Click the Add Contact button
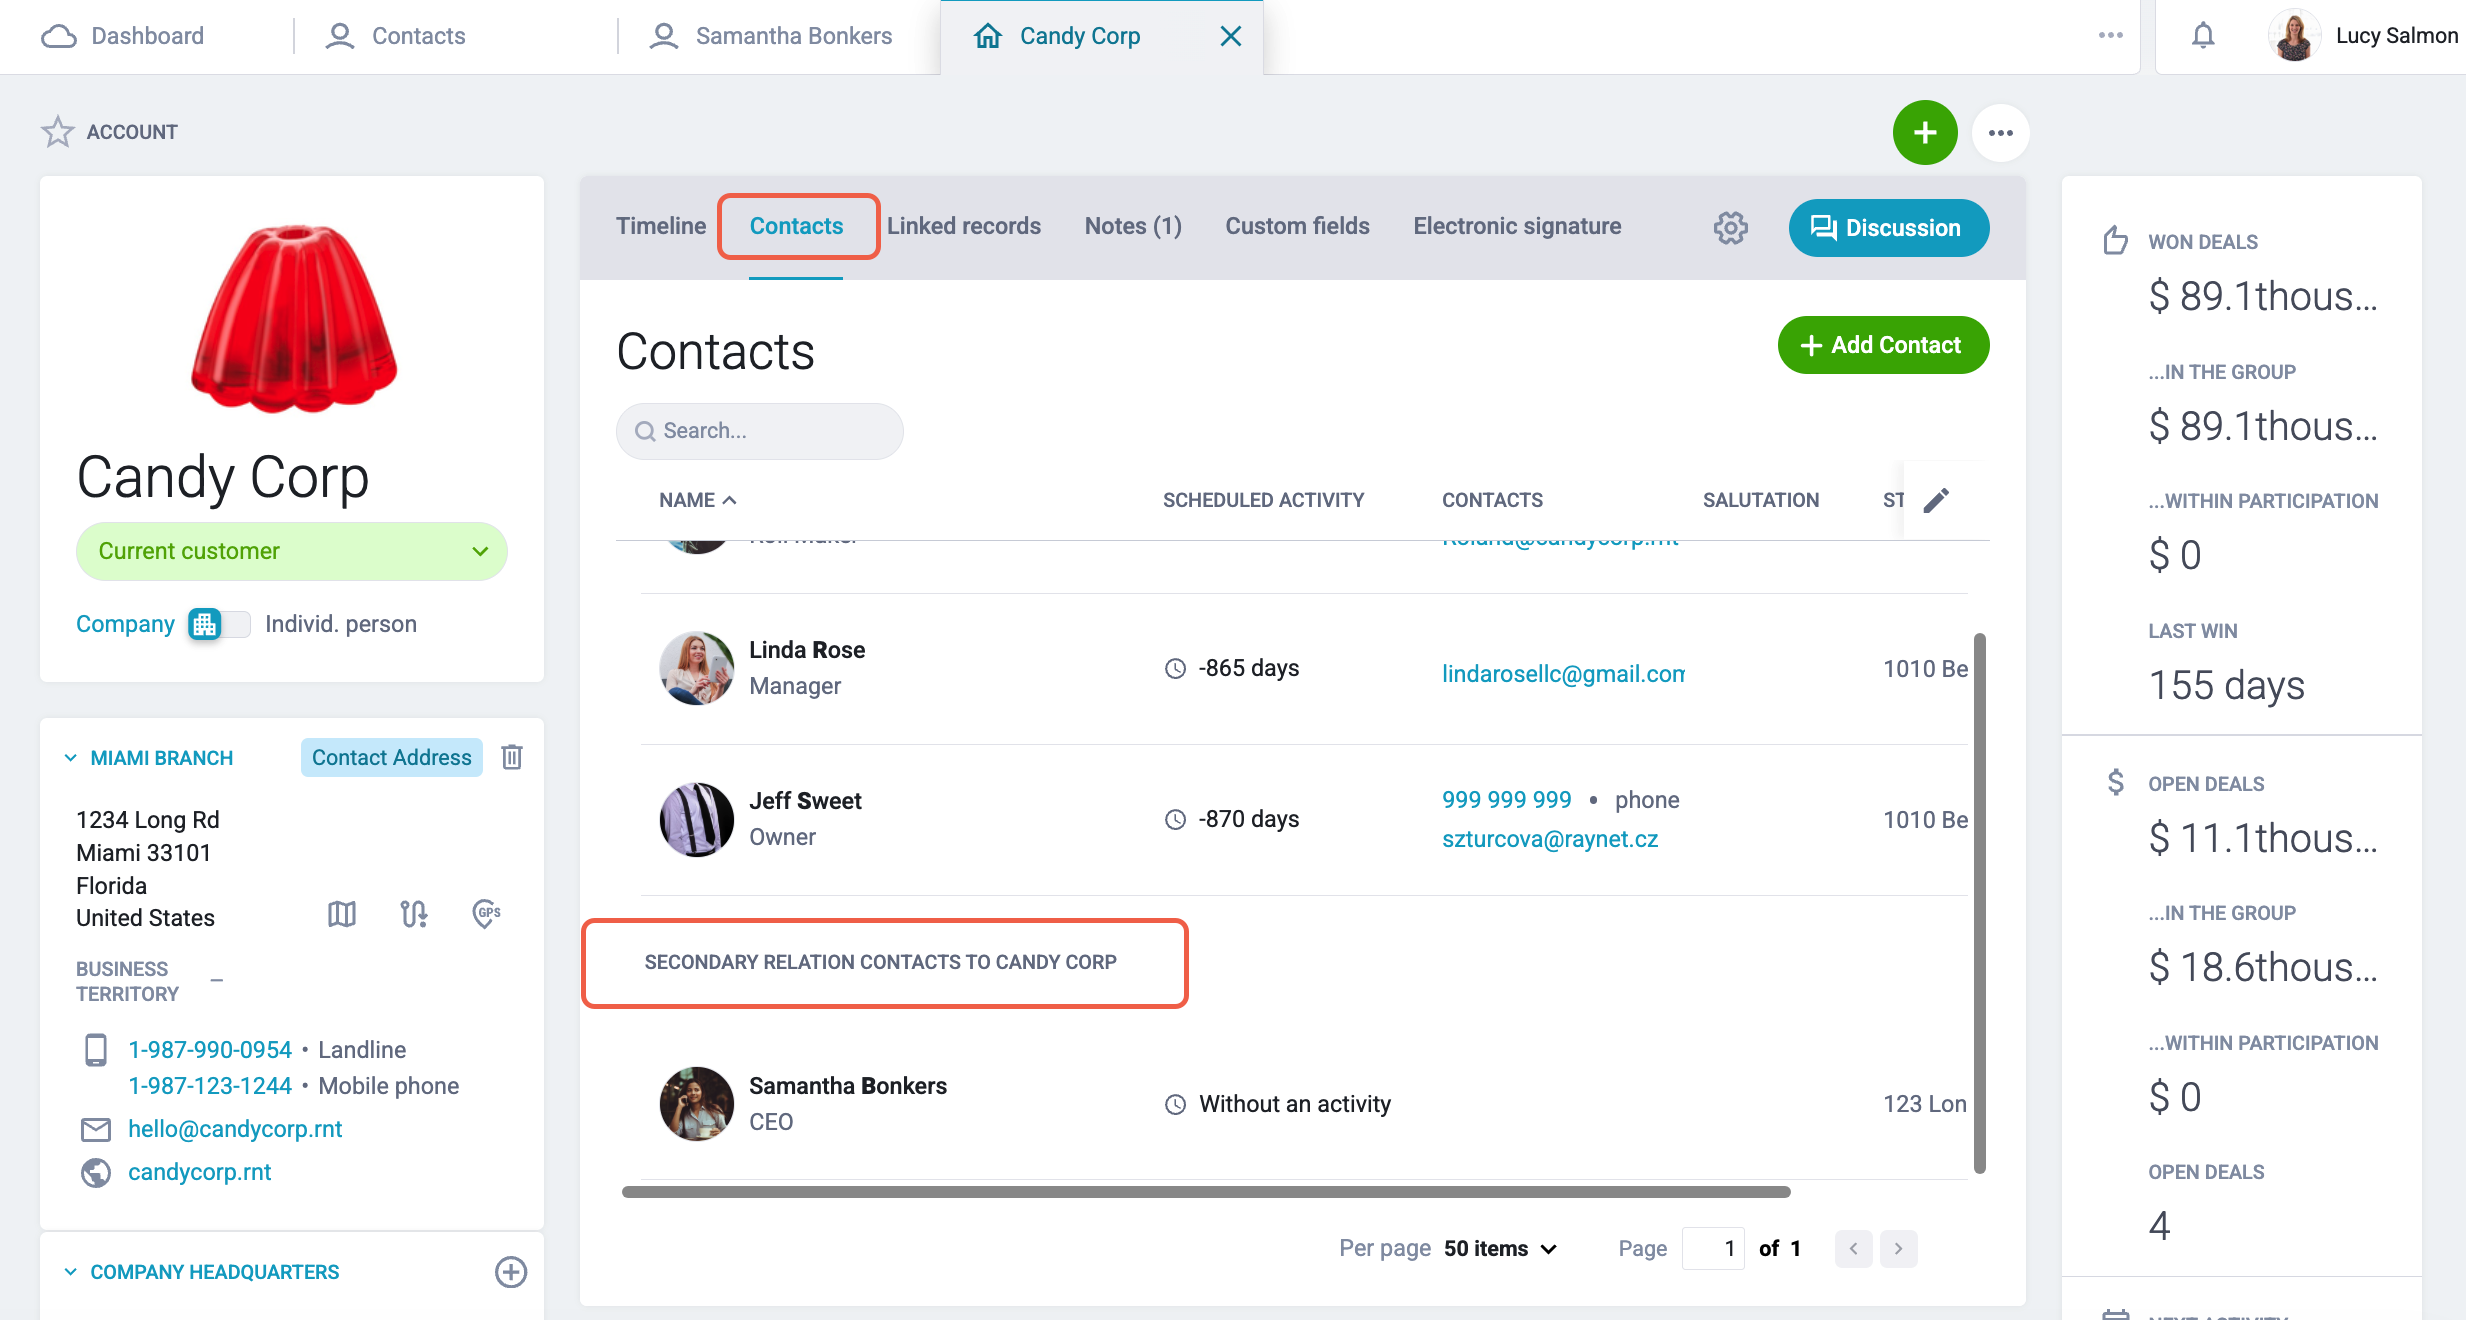Screen dimensions: 2466x1320 point(1883,345)
